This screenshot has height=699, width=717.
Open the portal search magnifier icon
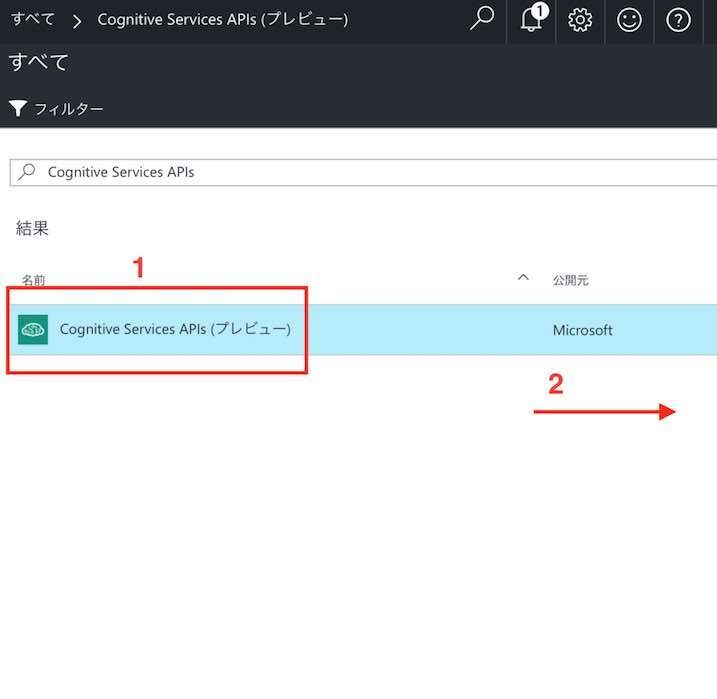coord(482,19)
